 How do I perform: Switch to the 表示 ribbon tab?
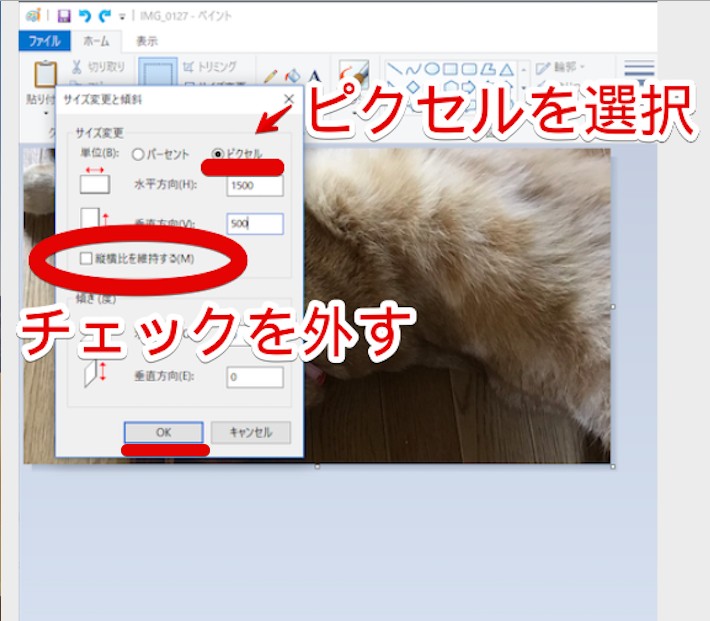click(x=146, y=41)
